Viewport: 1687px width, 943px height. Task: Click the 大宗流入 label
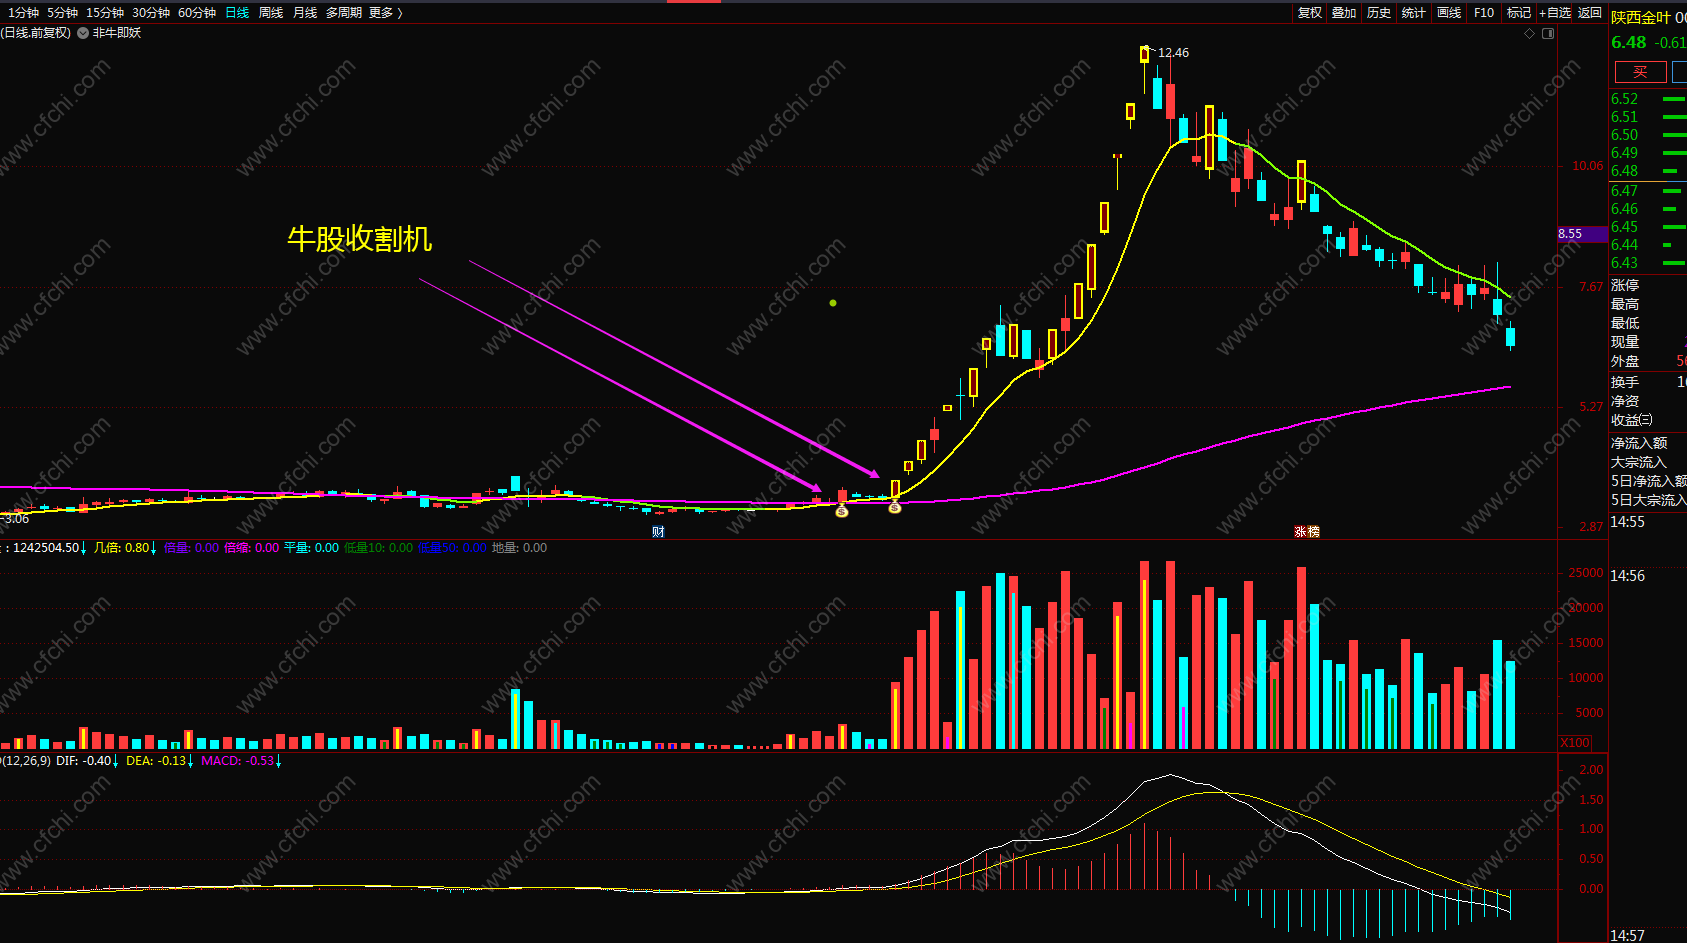click(1639, 463)
